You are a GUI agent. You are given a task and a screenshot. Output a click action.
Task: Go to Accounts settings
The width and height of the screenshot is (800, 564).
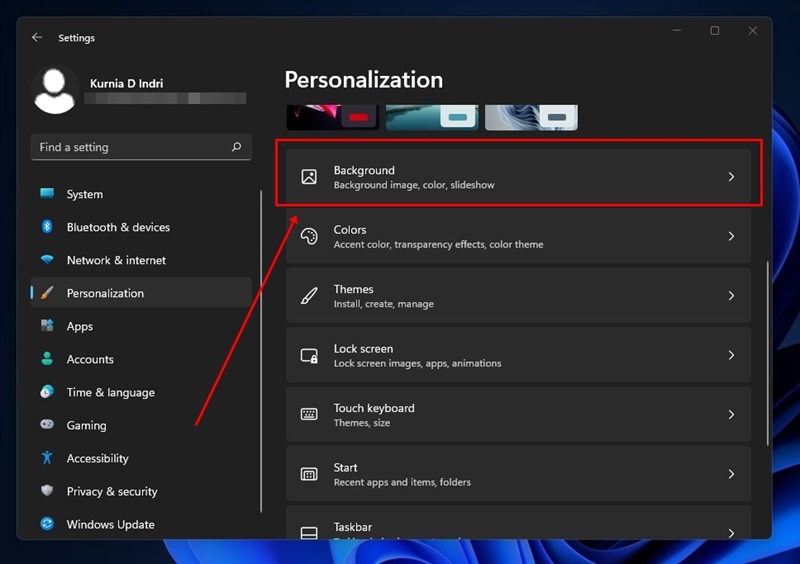(x=141, y=359)
